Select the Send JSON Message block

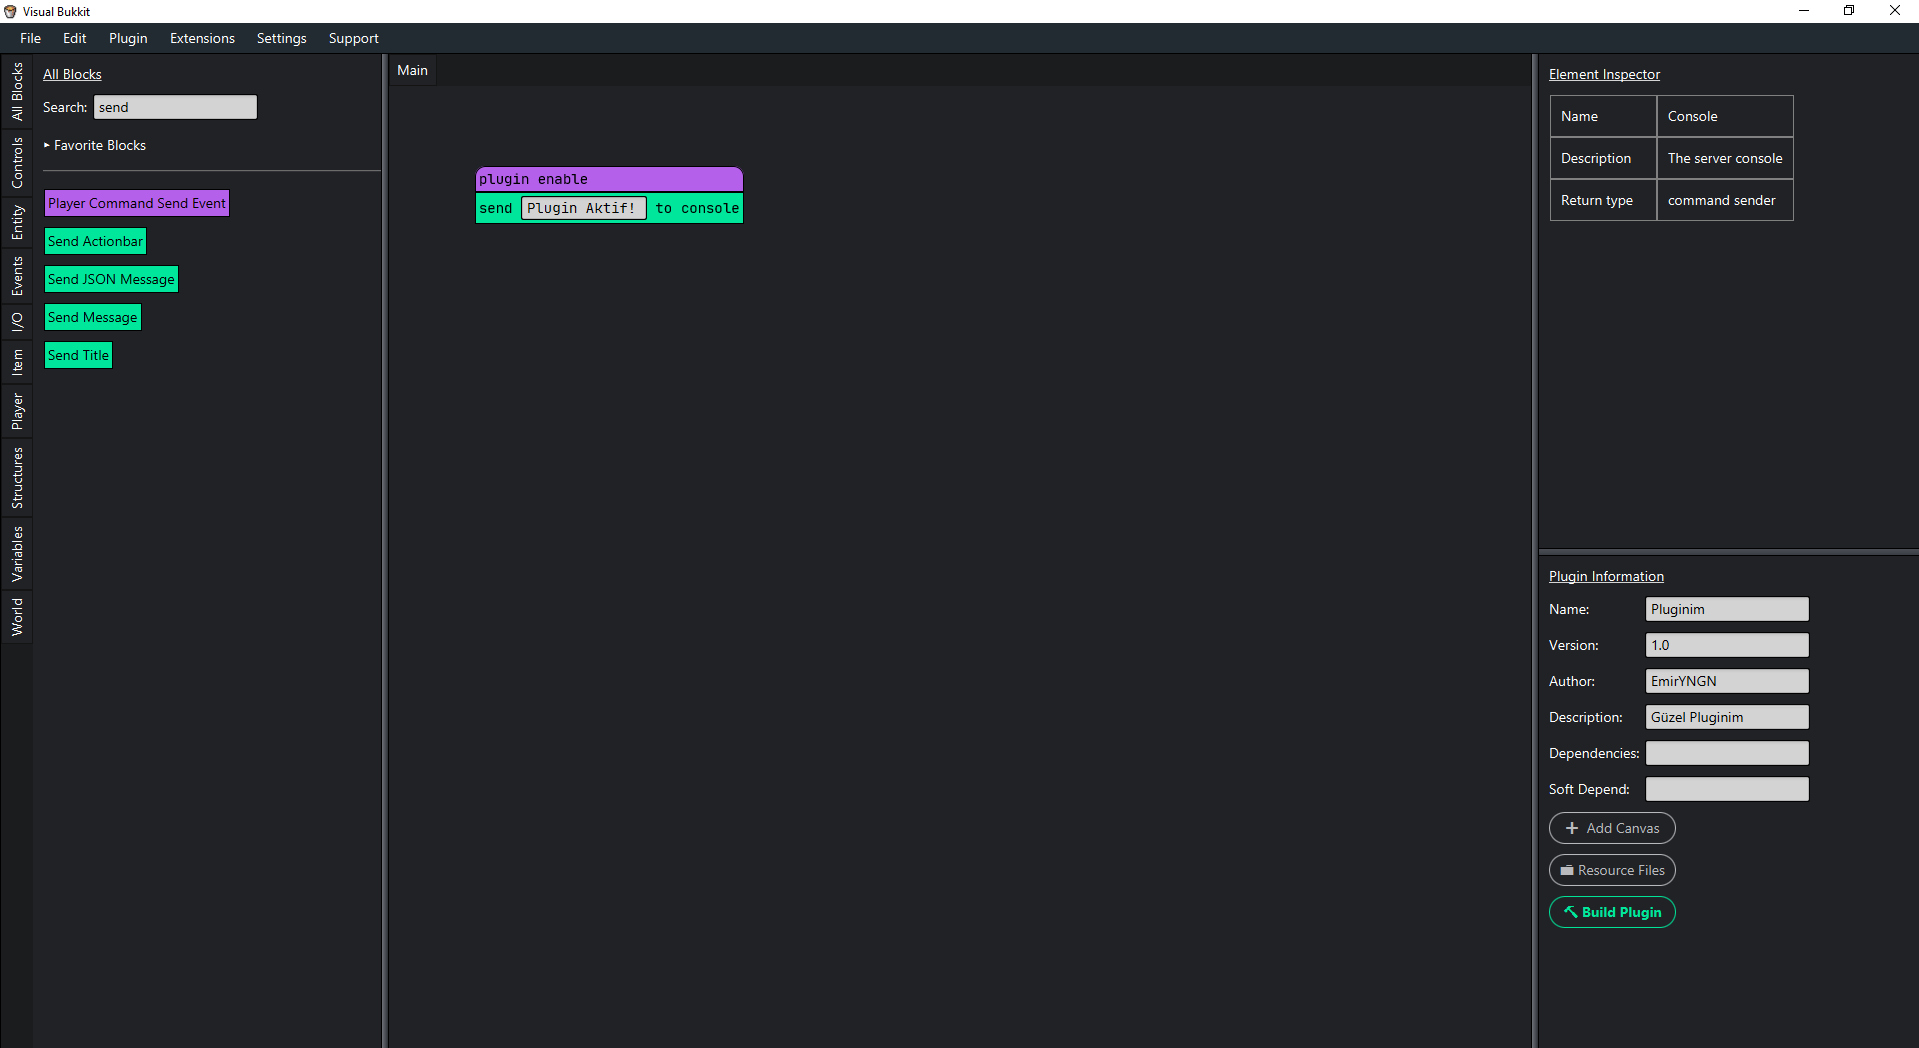pyautogui.click(x=111, y=279)
